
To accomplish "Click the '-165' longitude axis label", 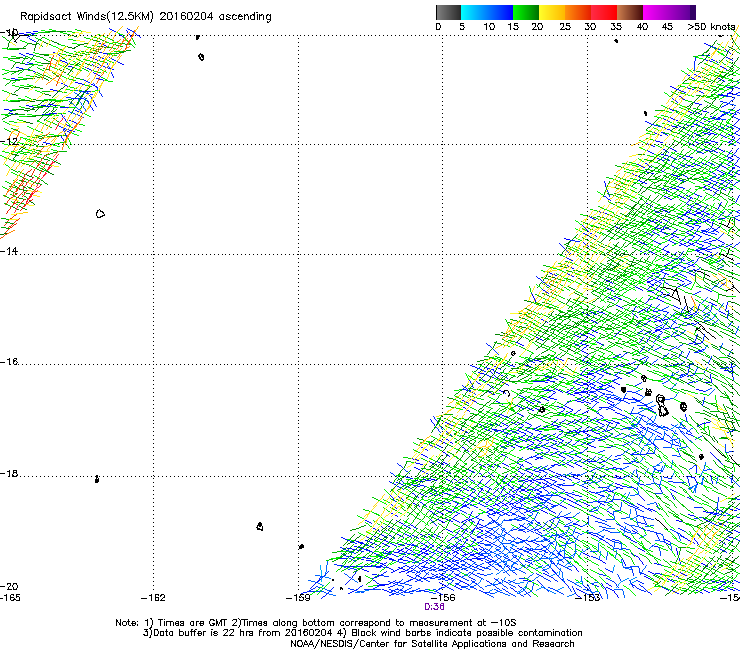I will (x=10, y=598).
